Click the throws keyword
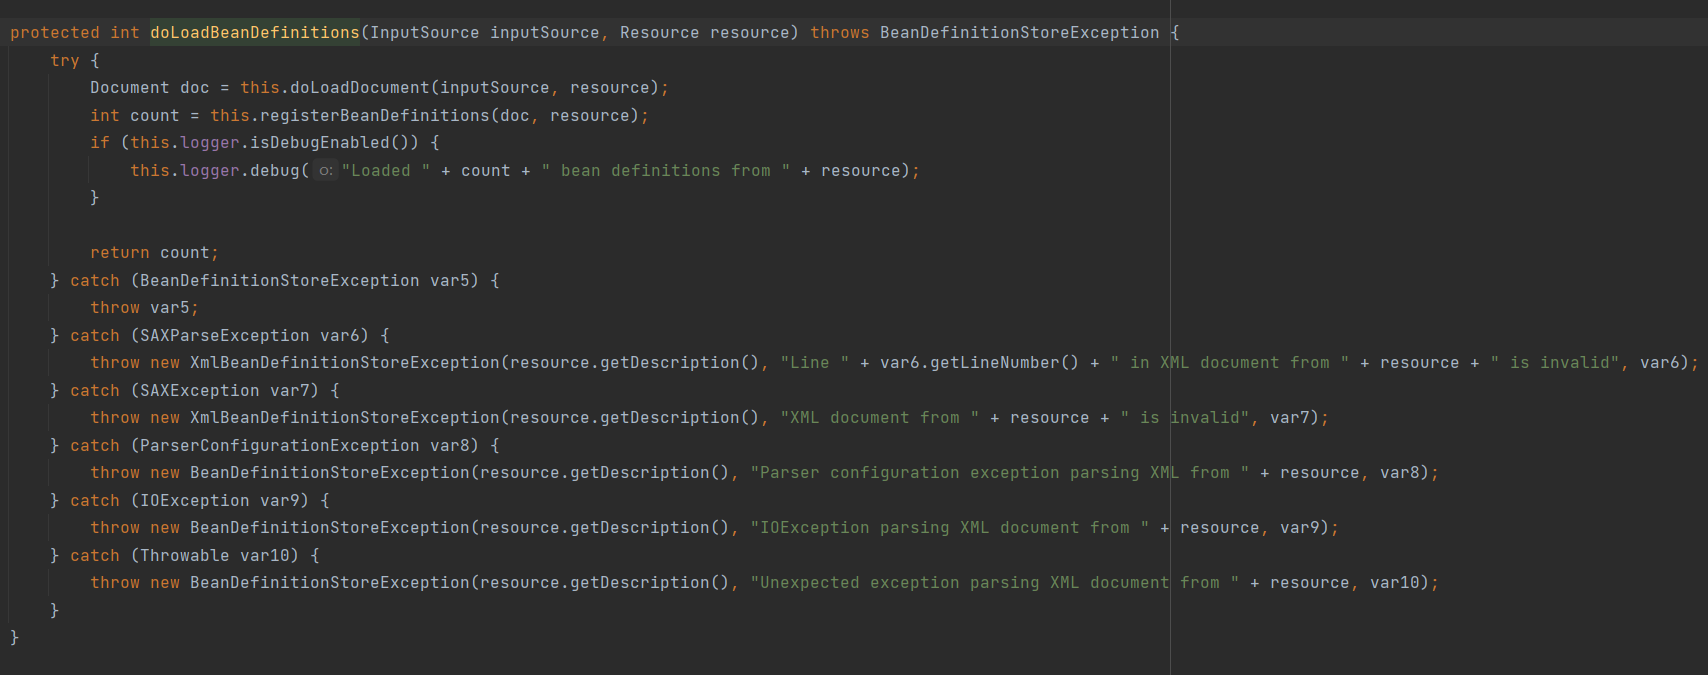This screenshot has height=675, width=1708. 840,33
